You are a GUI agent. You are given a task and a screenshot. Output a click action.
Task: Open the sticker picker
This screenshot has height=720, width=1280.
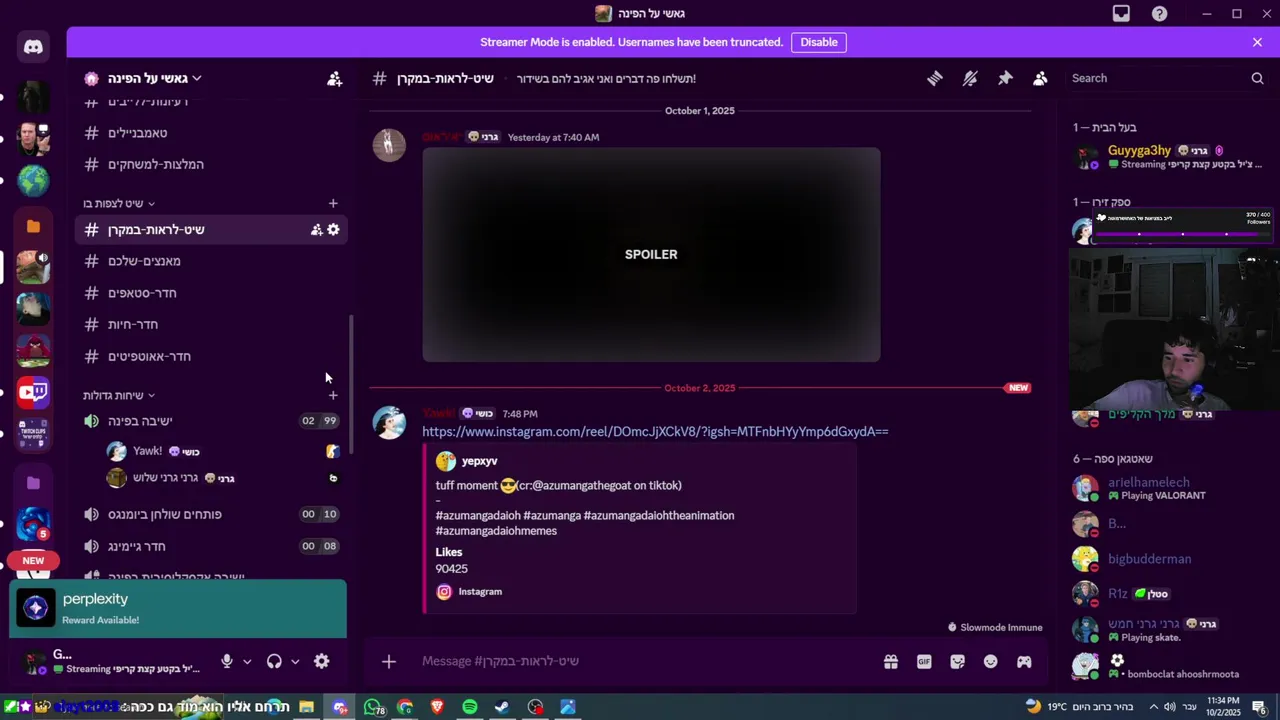[957, 661]
